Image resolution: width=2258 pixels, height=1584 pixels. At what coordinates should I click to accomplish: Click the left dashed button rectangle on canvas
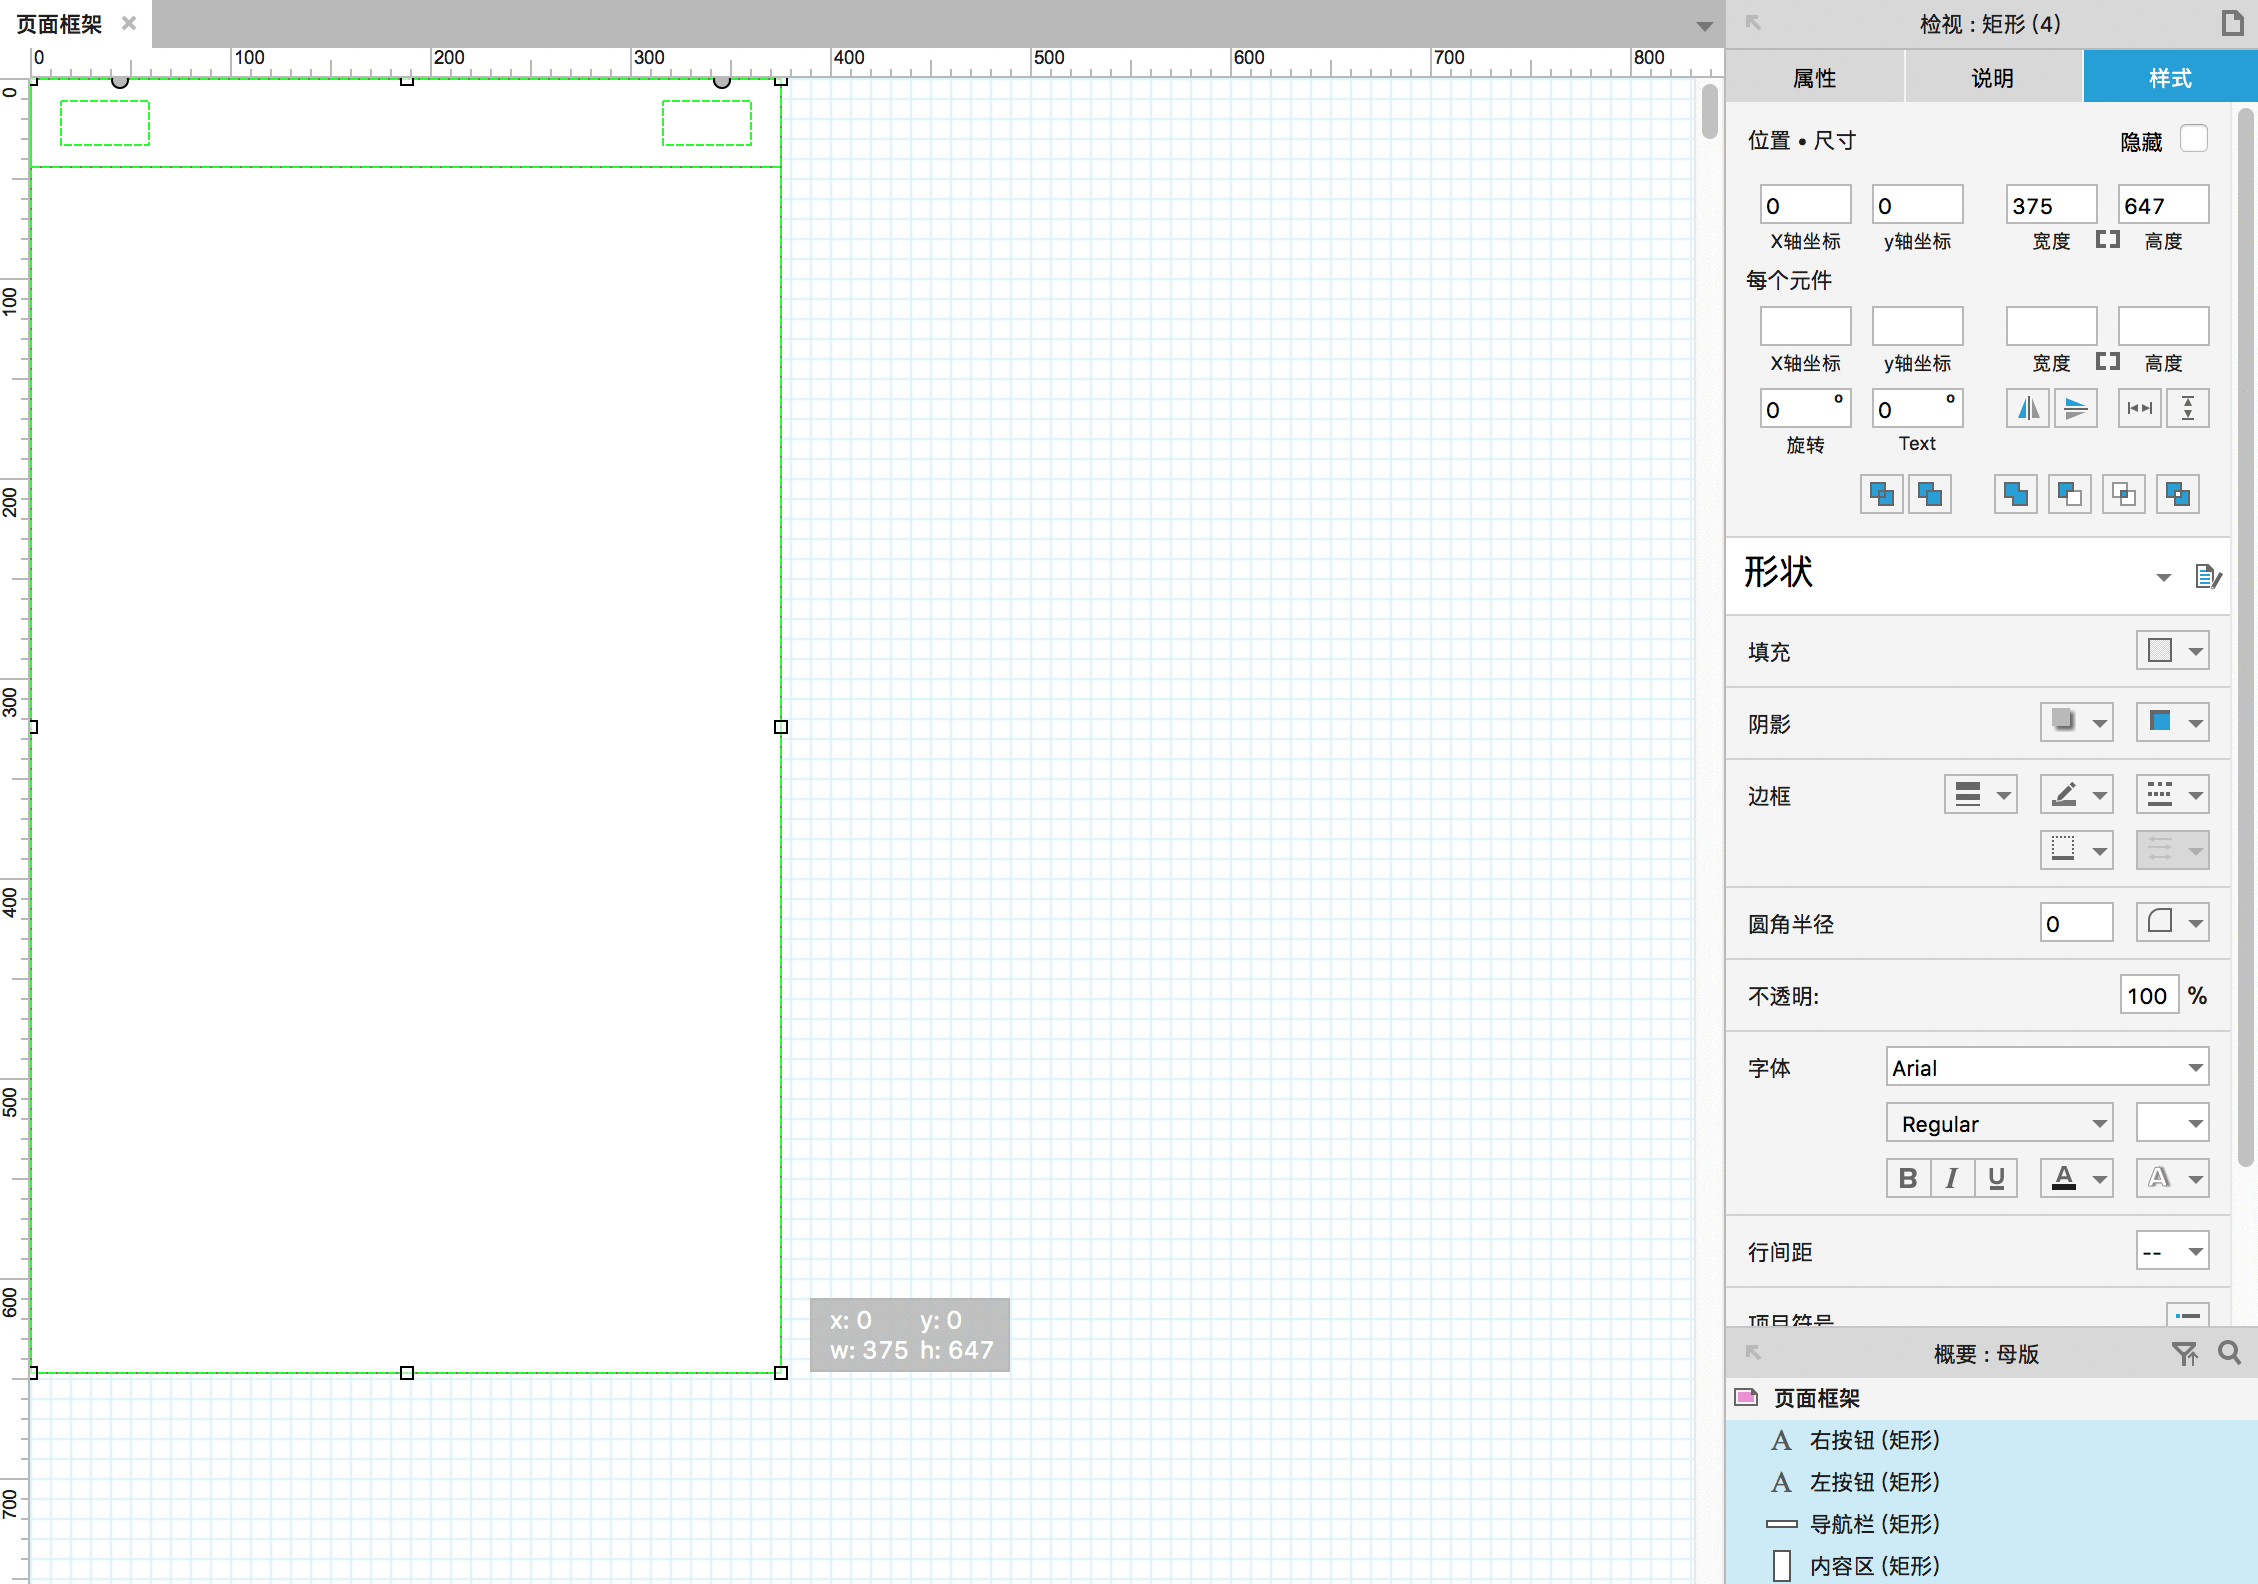(105, 123)
